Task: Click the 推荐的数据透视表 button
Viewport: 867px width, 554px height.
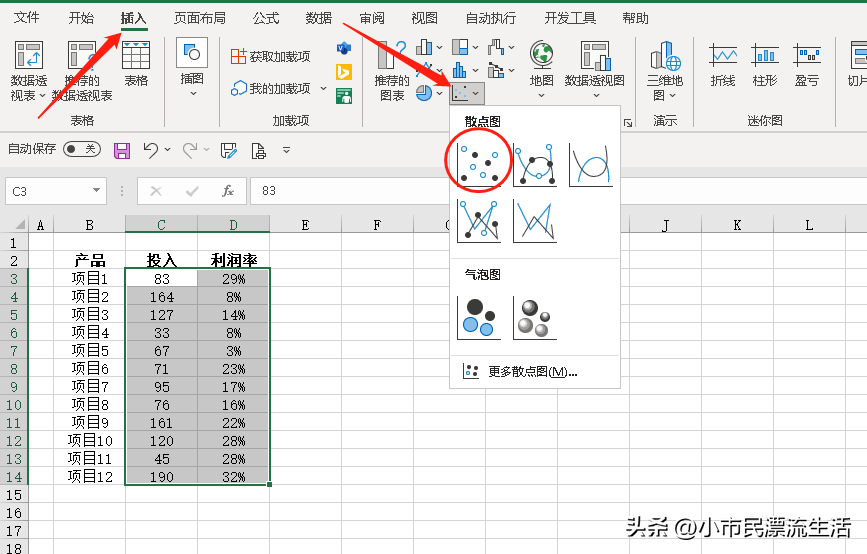Action: pos(82,71)
